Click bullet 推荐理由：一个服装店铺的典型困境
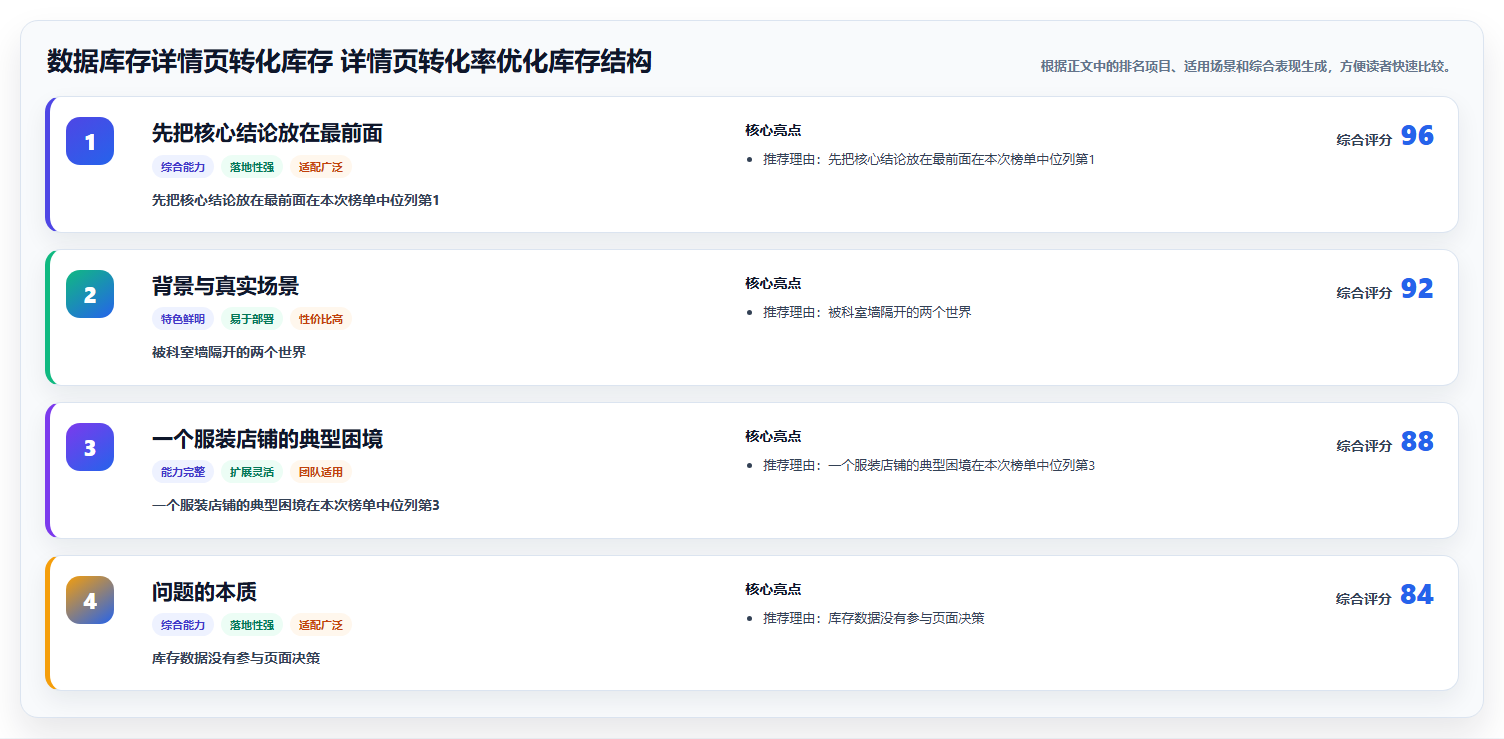The image size is (1504, 739). pyautogui.click(x=929, y=465)
